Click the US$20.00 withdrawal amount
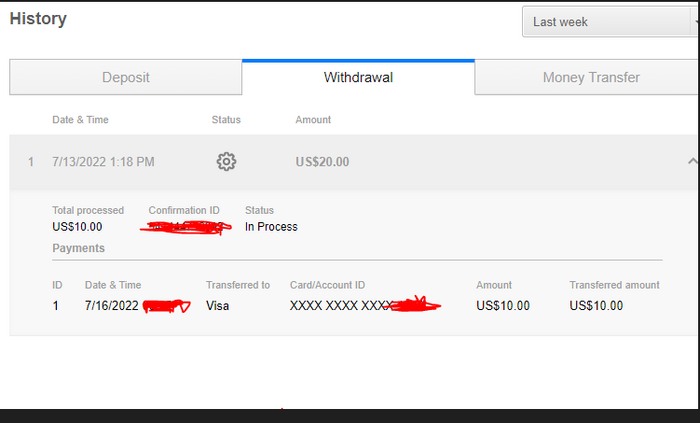The image size is (700, 423). (322, 162)
